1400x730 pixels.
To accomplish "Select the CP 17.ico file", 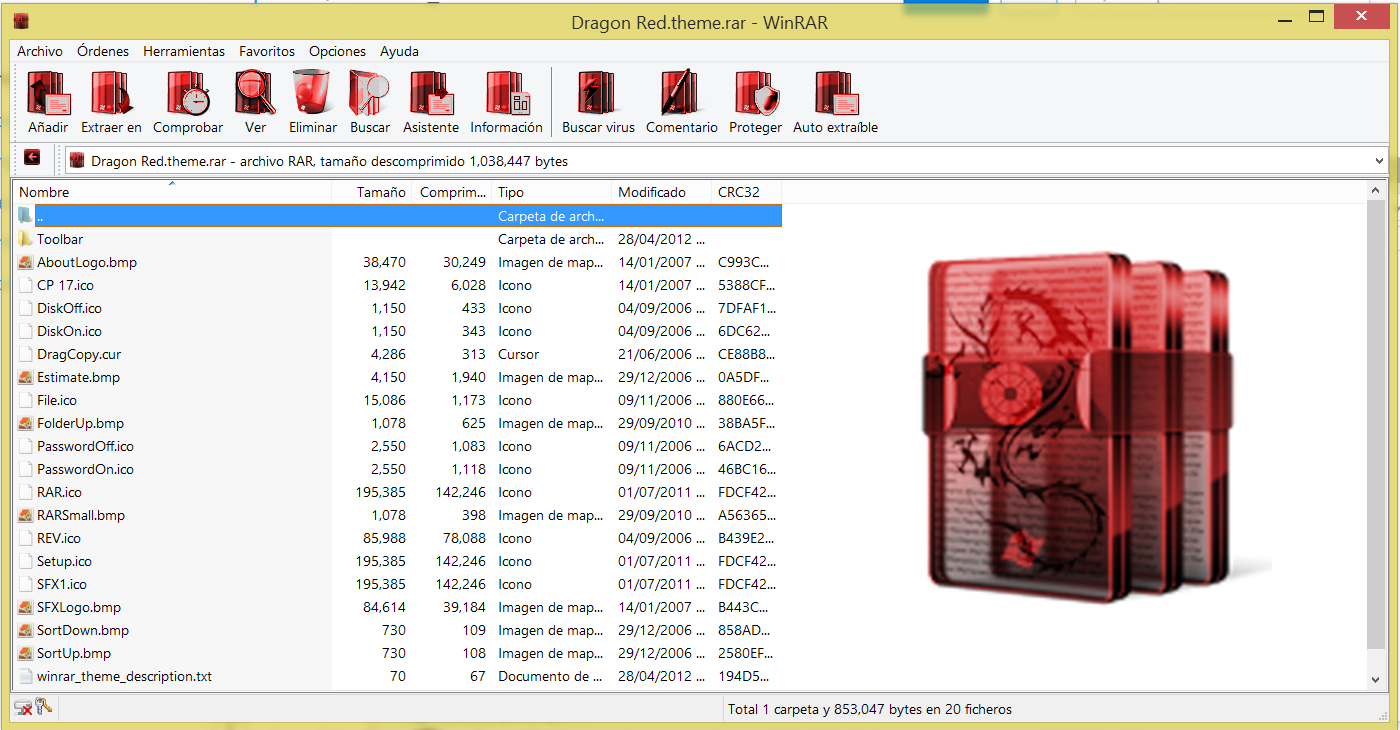I will (65, 285).
